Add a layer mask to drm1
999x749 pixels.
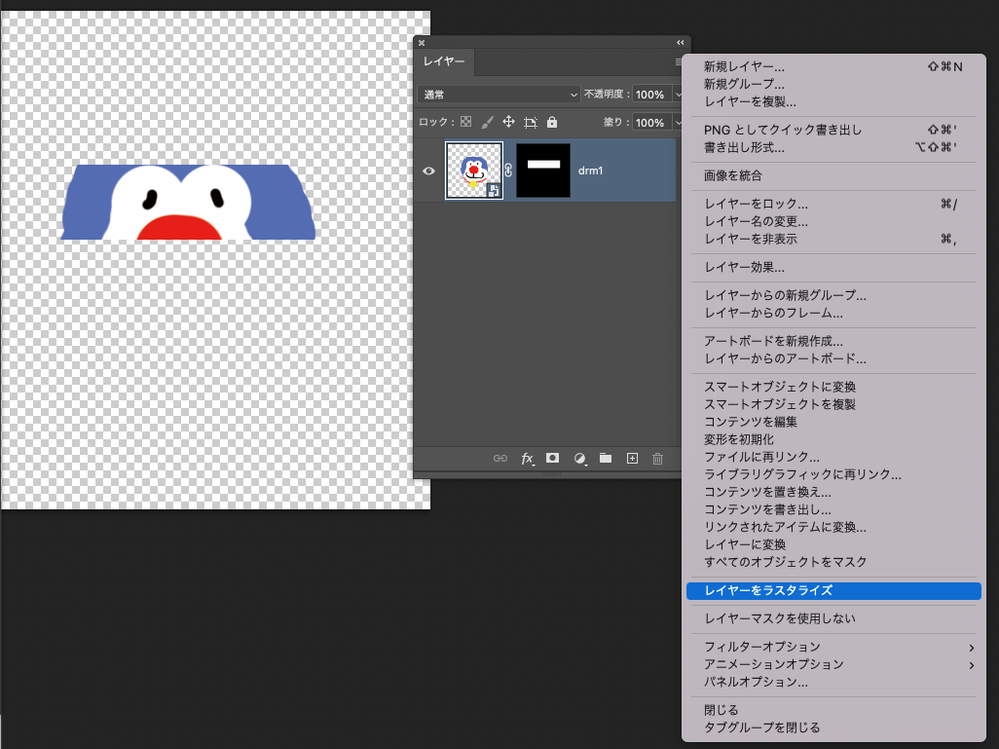coord(552,458)
